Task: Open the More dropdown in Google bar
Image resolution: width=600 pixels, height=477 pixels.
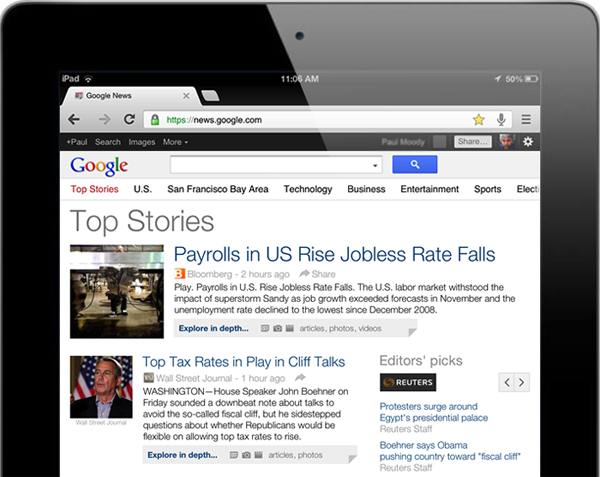Action: coord(175,142)
